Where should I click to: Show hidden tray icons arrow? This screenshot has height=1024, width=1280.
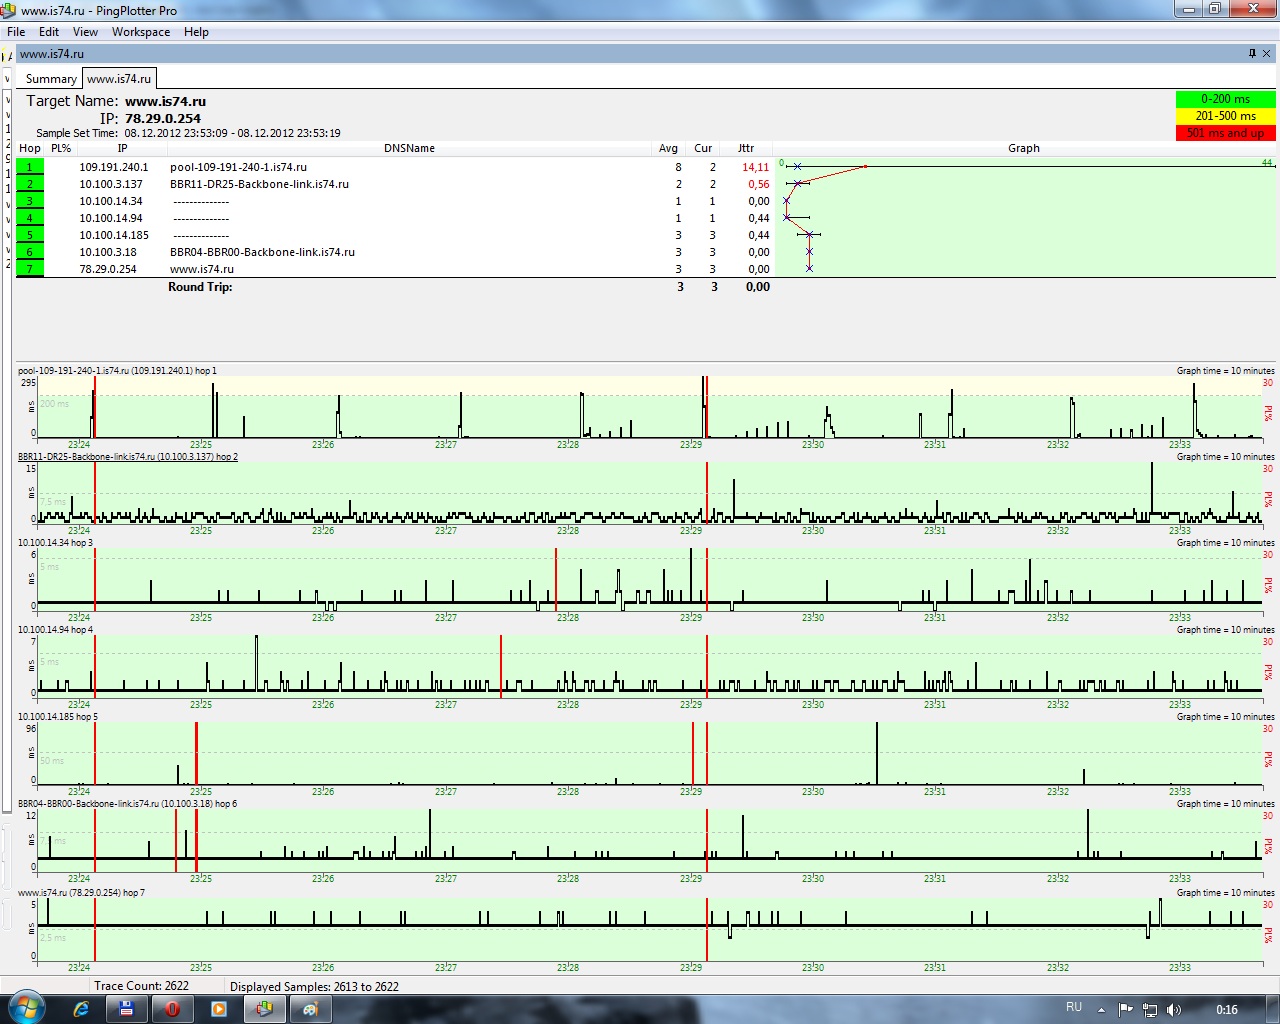coord(1101,1009)
